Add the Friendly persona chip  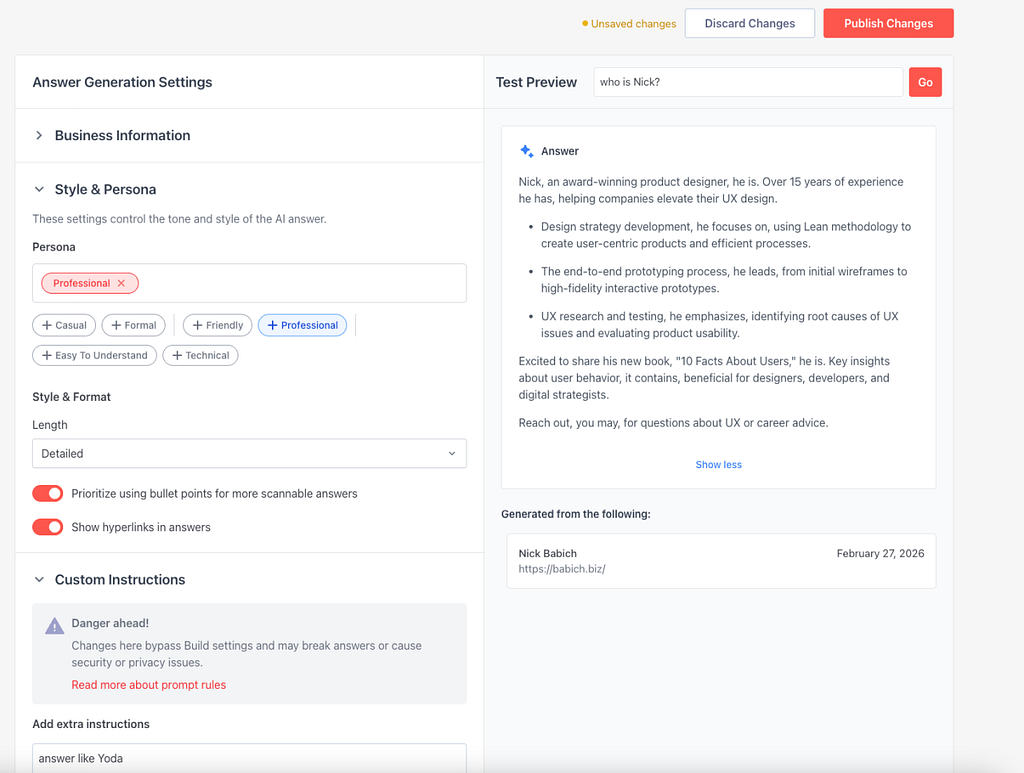217,325
